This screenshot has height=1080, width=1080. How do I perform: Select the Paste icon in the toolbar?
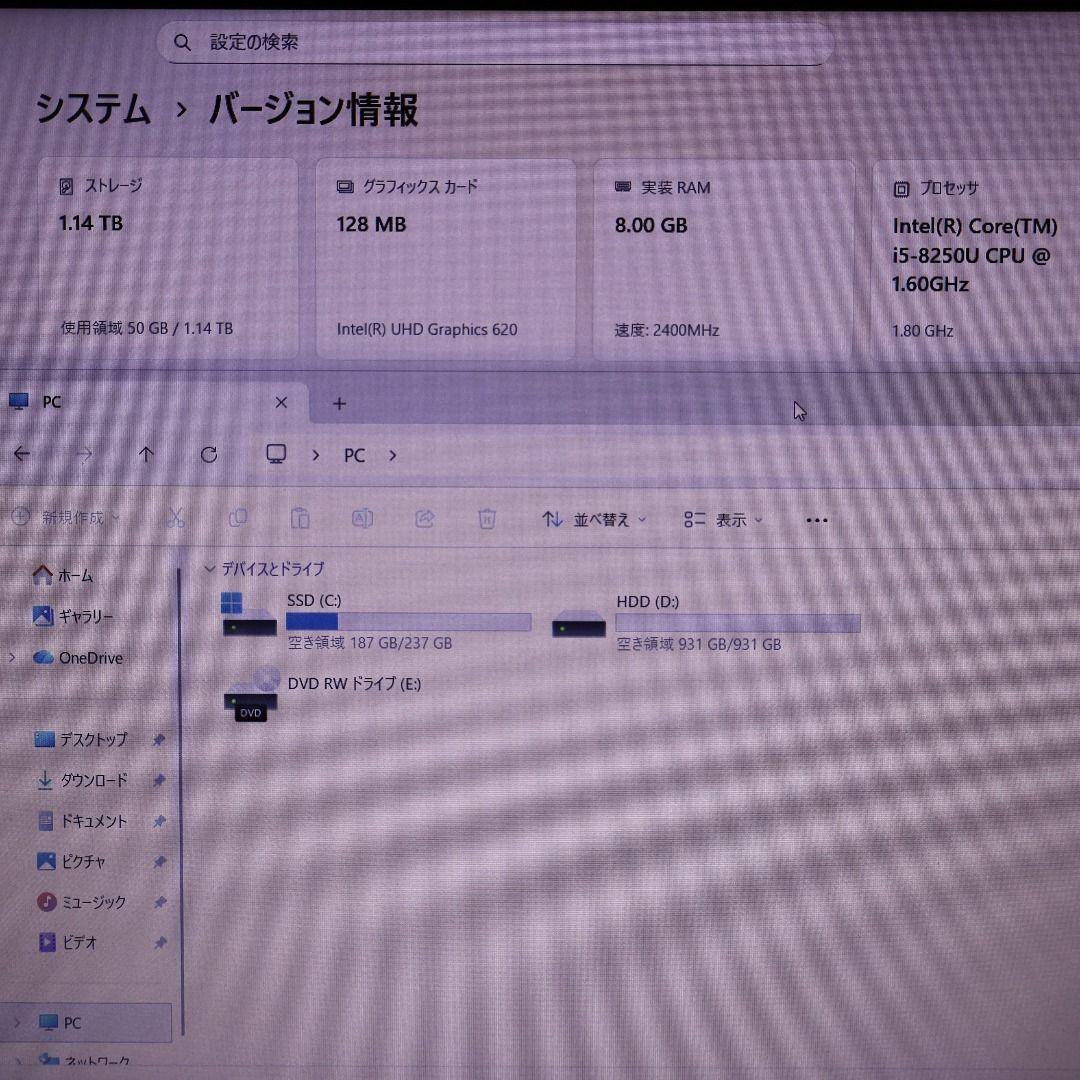click(x=300, y=519)
